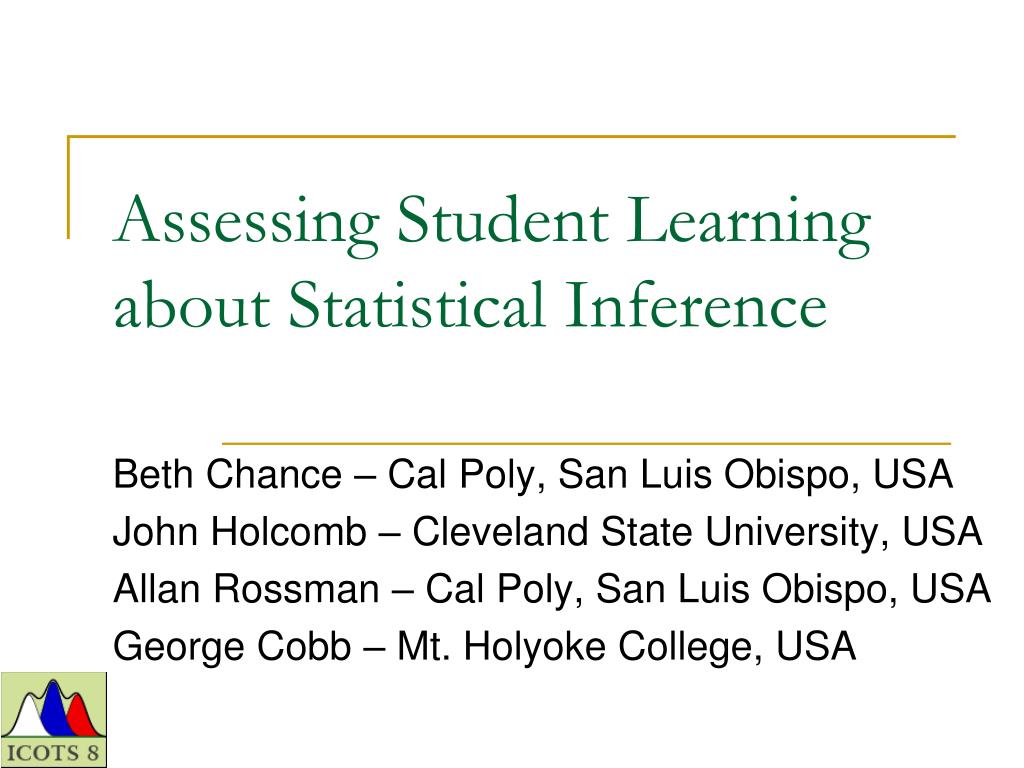Click the Beth Chance author line
The image size is (1024, 768).
click(533, 475)
